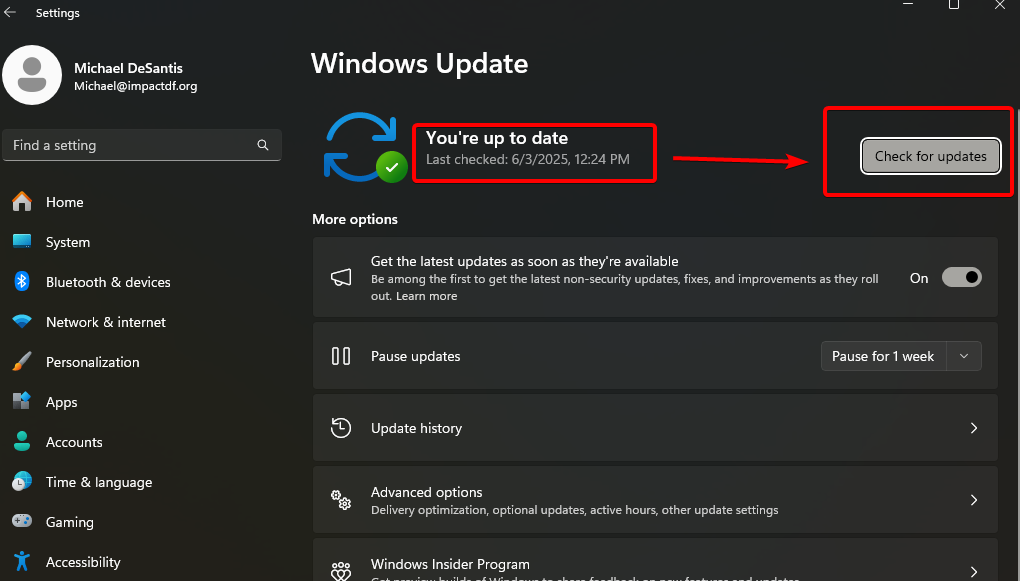Close the Settings window

pyautogui.click(x=1000, y=5)
